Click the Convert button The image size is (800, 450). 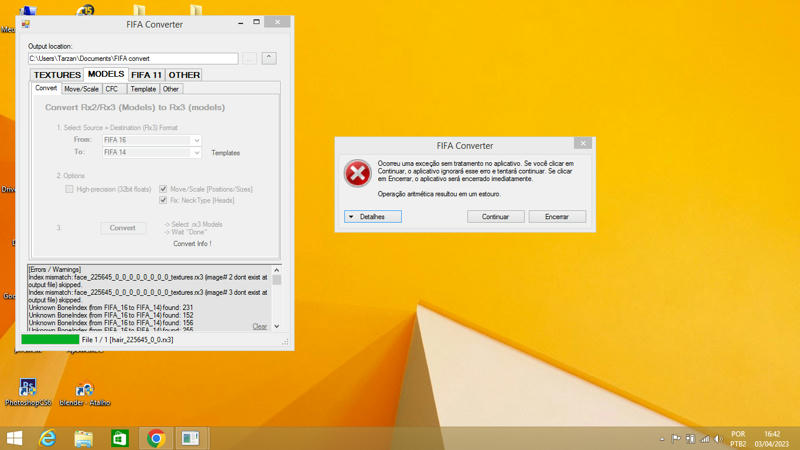[122, 228]
